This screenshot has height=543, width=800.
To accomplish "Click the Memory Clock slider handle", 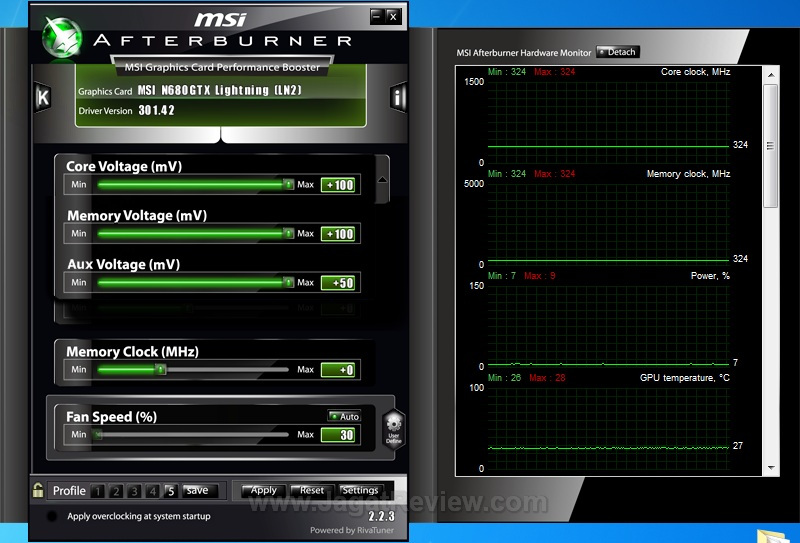I will 159,370.
